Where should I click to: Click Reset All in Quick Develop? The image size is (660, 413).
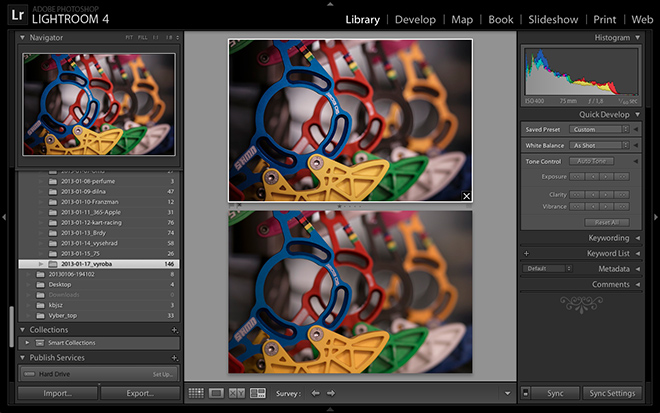[607, 222]
